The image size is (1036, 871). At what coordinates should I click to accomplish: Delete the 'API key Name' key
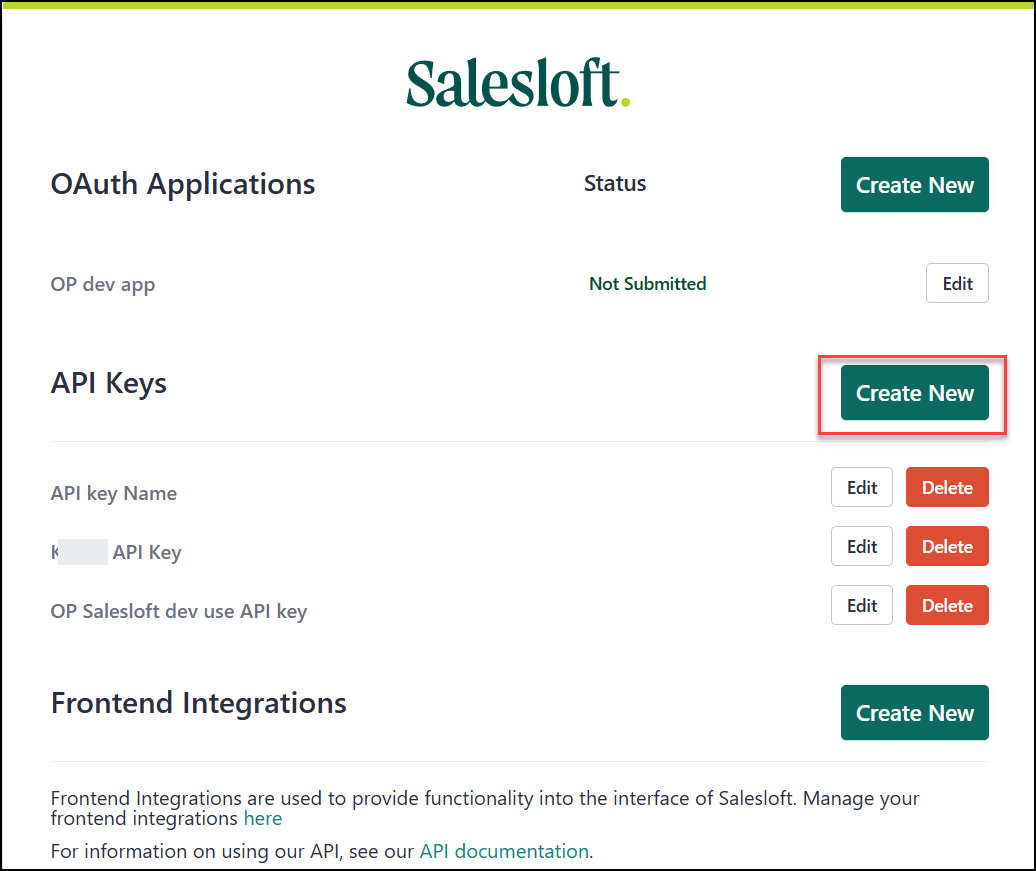947,487
